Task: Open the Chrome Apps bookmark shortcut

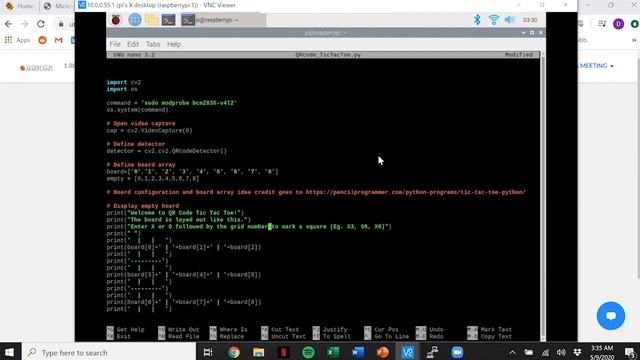Action: click(x=18, y=40)
